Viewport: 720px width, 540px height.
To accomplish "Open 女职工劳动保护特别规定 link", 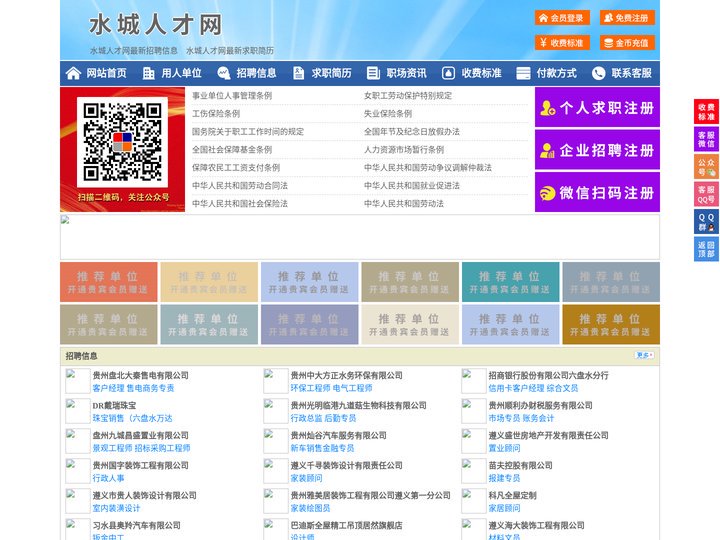I will point(408,96).
